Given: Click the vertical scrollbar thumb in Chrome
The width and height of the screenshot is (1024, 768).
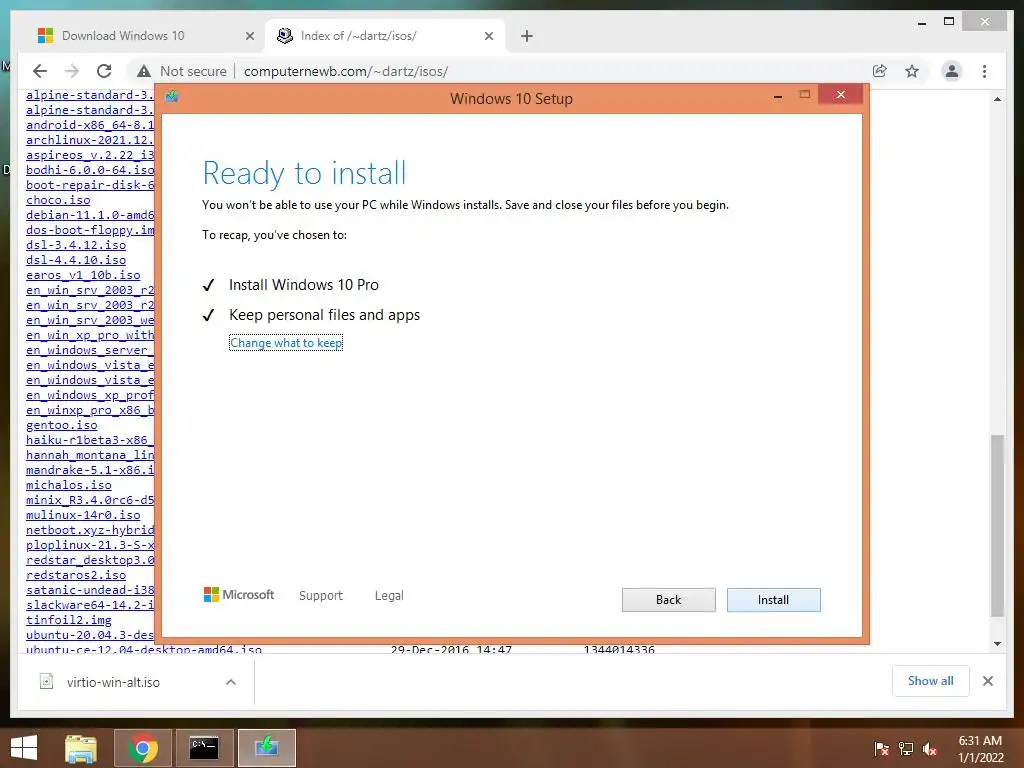Looking at the screenshot, I should coord(997,526).
